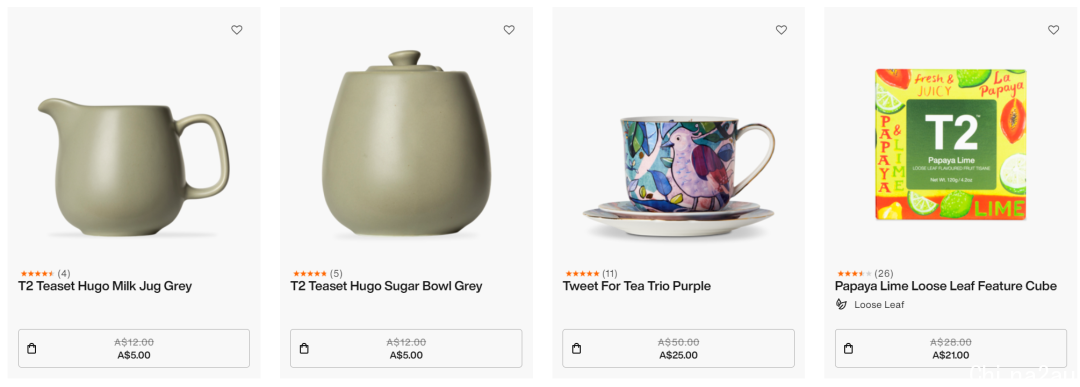This screenshot has height=387, width=1080.
Task: Click the Loose Leaf leaf icon
Action: tap(841, 304)
